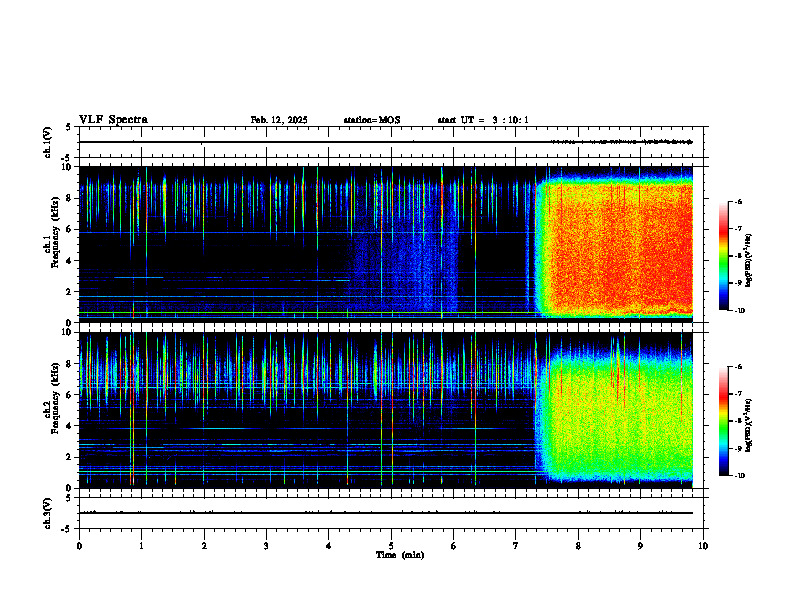
Task: Click the "-7" label on the ch.2 color bar
Action: tap(738, 394)
